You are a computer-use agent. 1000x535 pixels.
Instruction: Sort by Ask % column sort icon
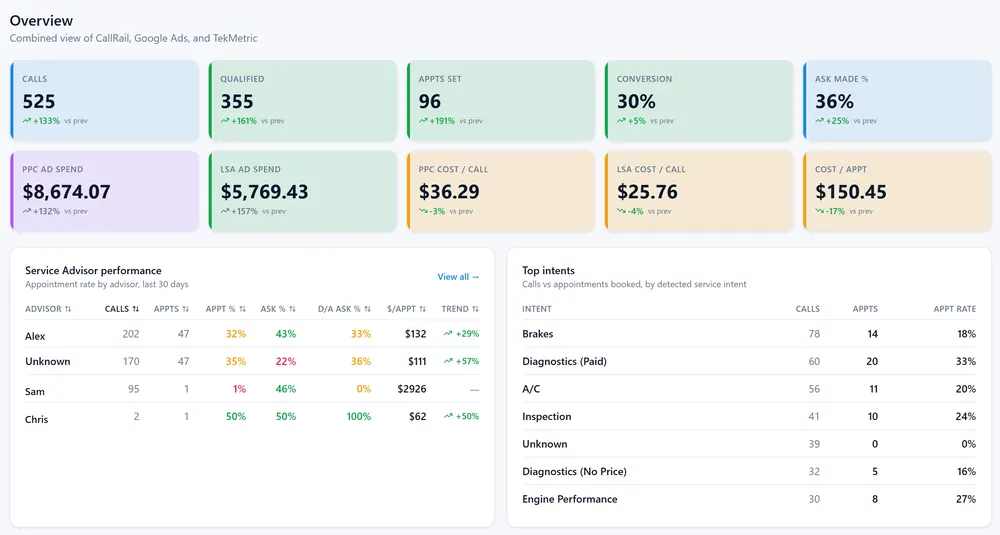pyautogui.click(x=292, y=309)
